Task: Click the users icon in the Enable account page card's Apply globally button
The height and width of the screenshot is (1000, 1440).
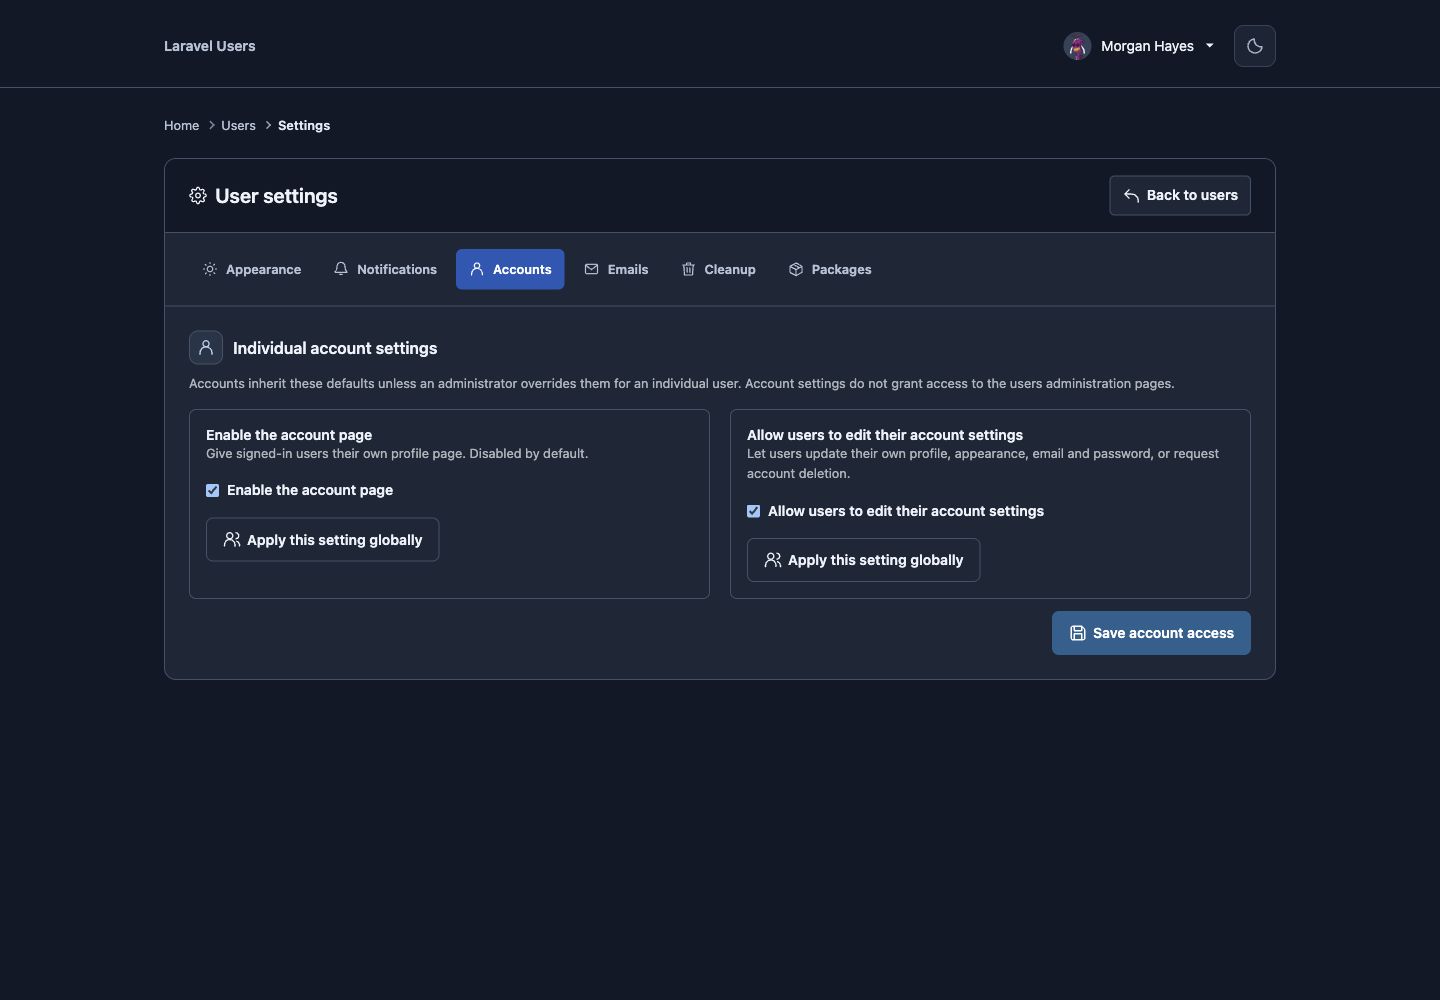Action: coord(232,540)
